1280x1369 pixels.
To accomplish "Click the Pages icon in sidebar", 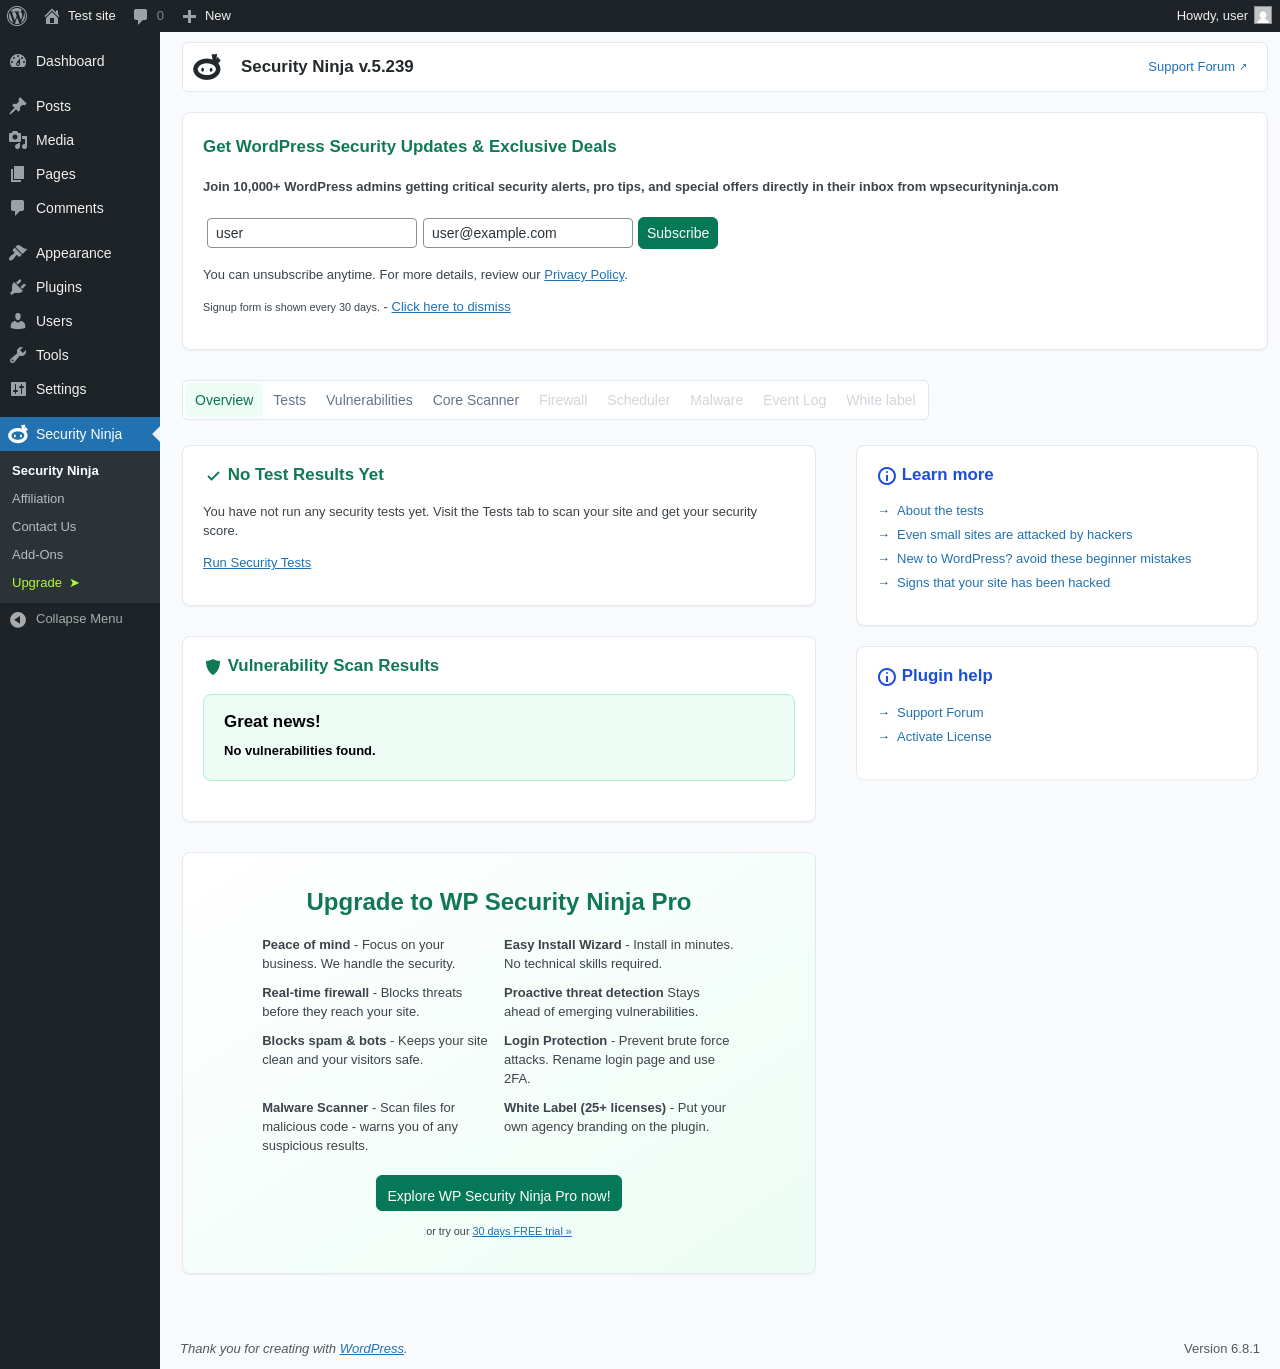I will 18,174.
